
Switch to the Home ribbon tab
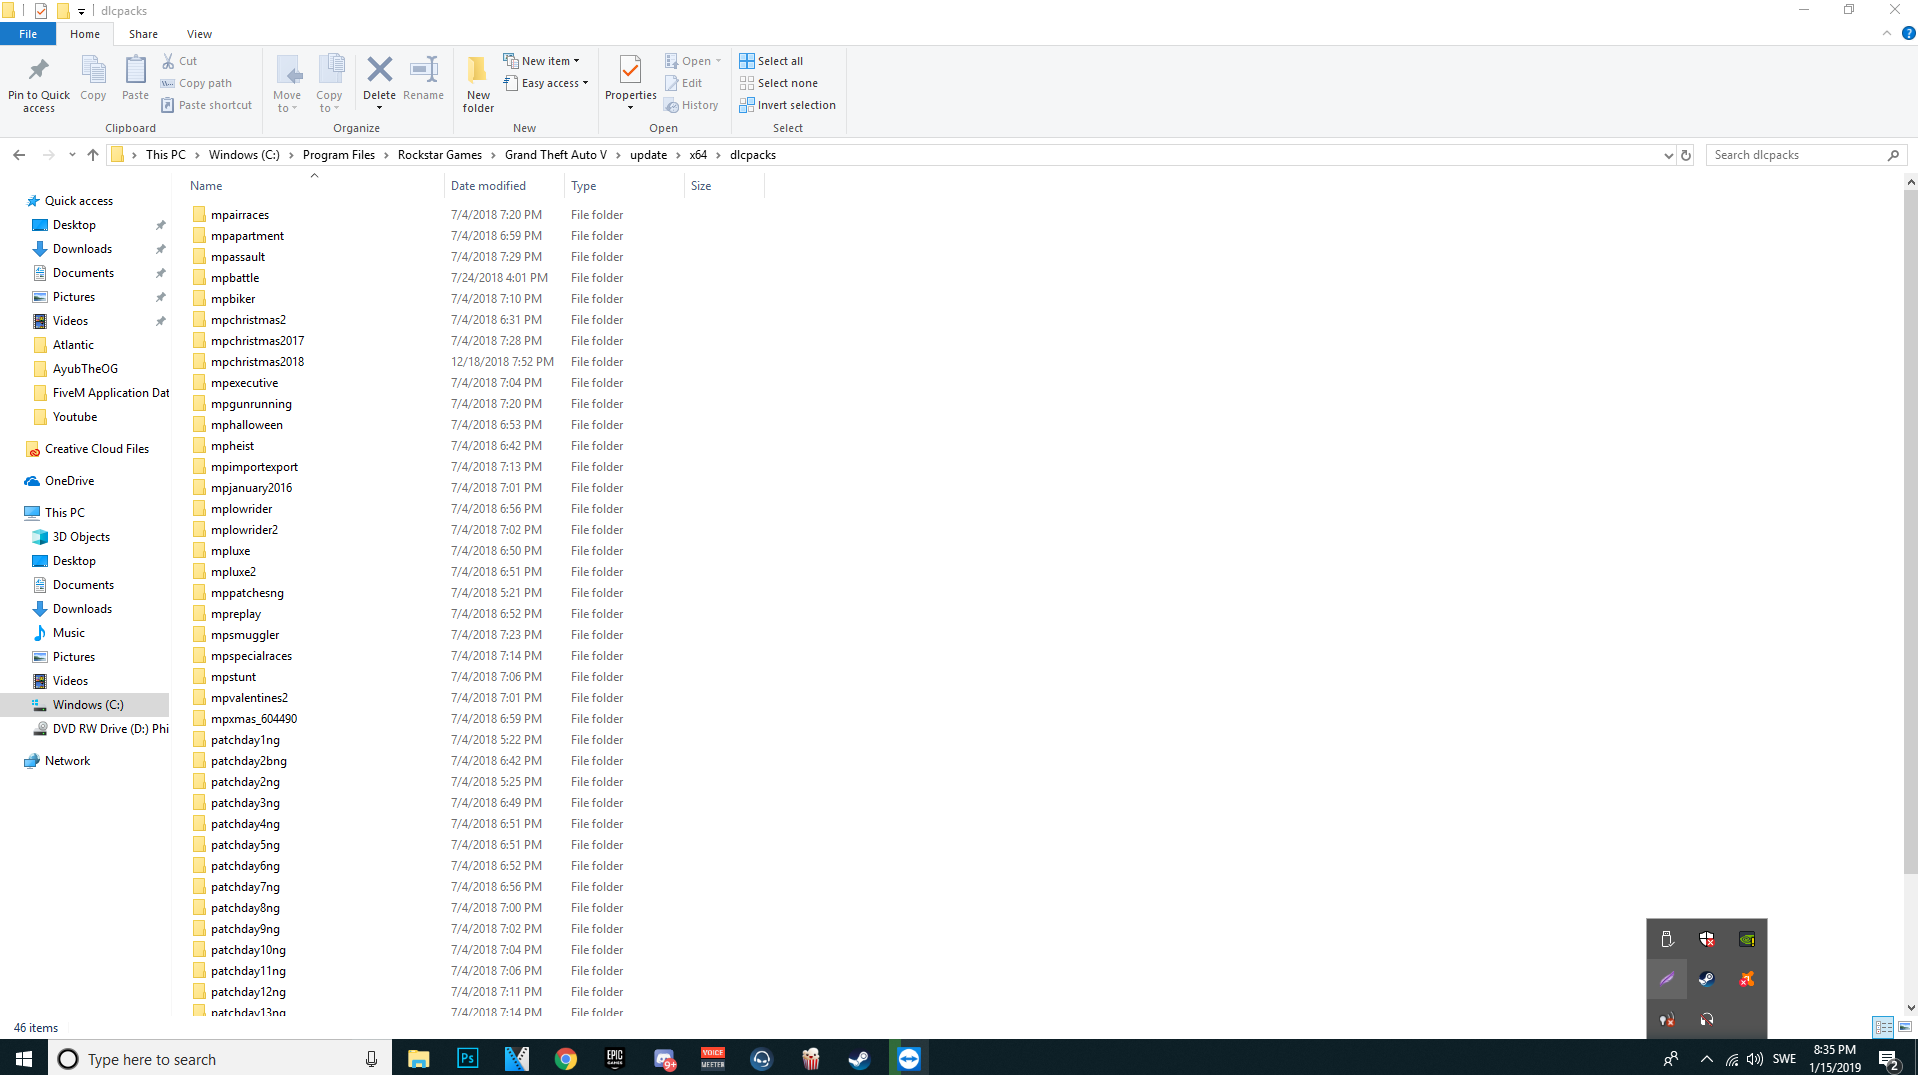(x=85, y=34)
